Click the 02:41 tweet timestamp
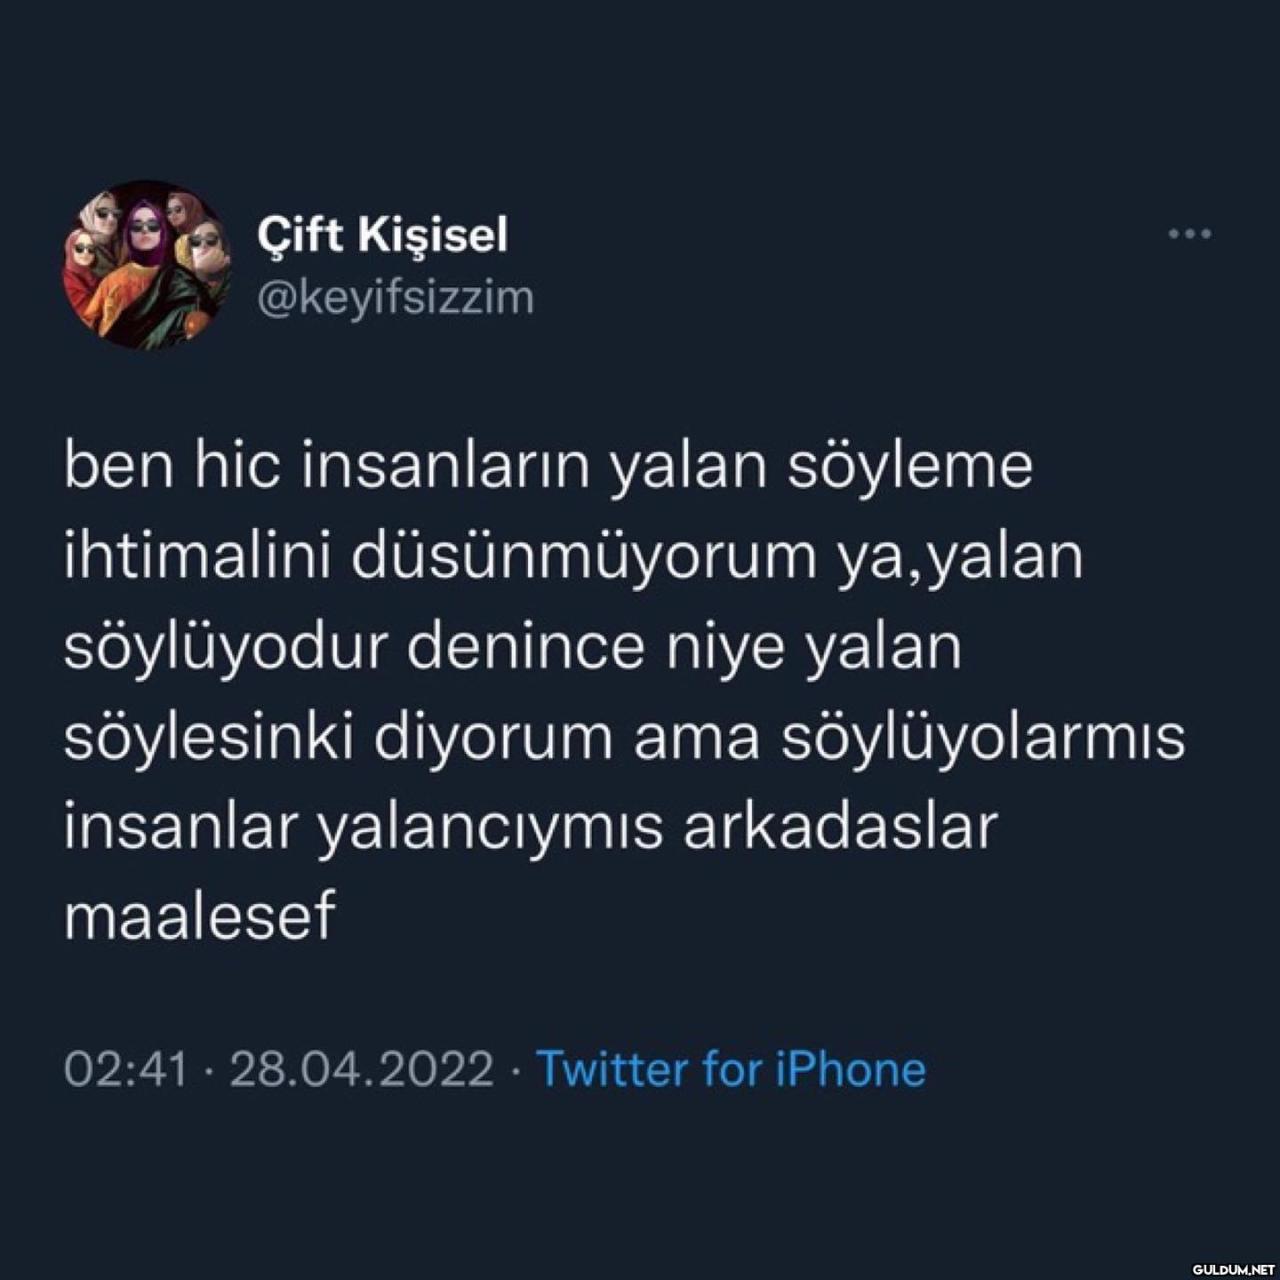The image size is (1280, 1280). coord(126,1068)
